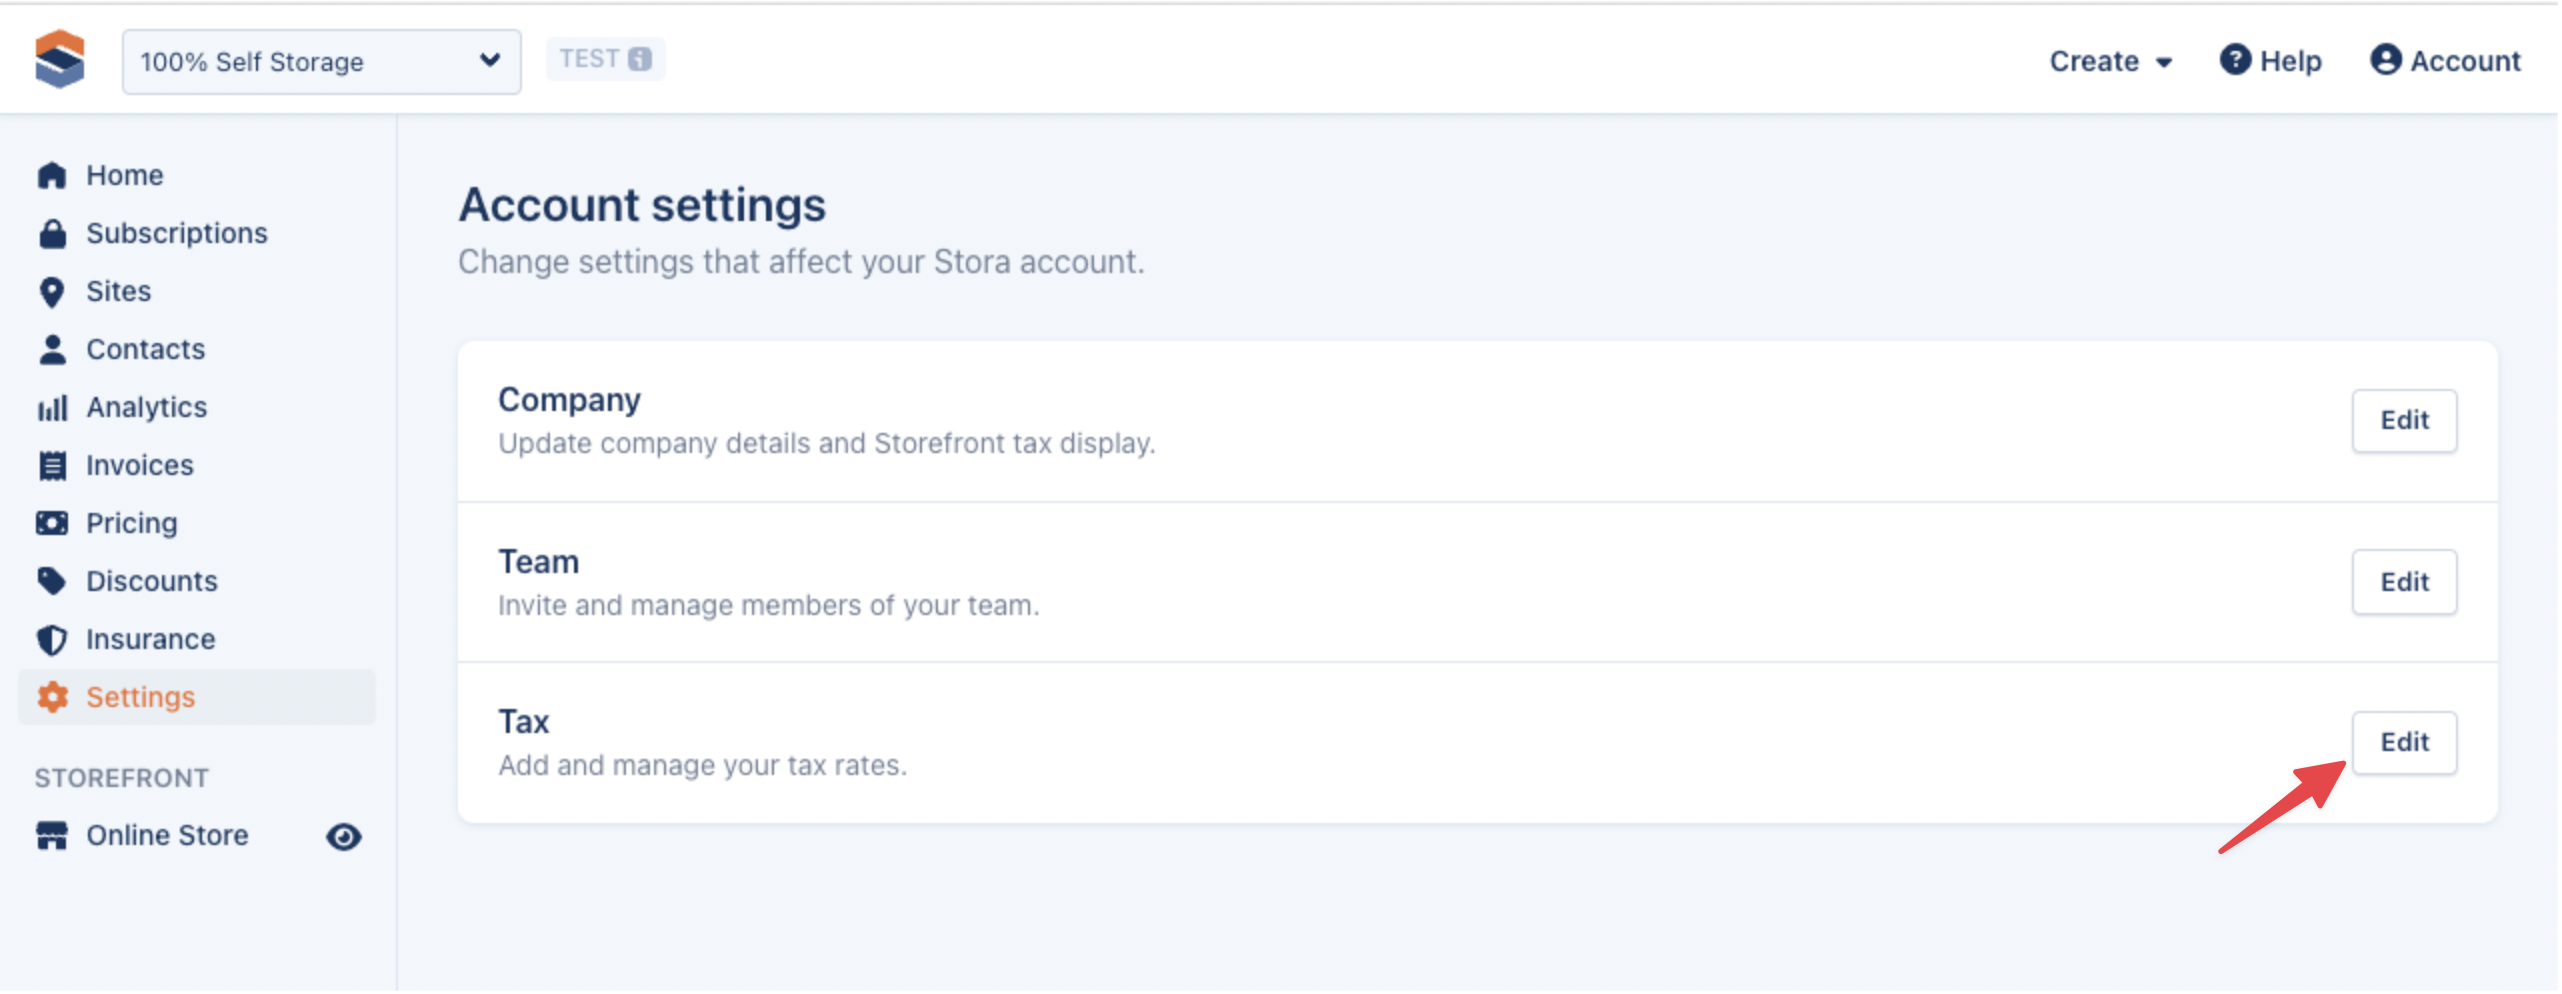The height and width of the screenshot is (994, 2562).
Task: Click the Contacts person icon
Action: (x=52, y=350)
